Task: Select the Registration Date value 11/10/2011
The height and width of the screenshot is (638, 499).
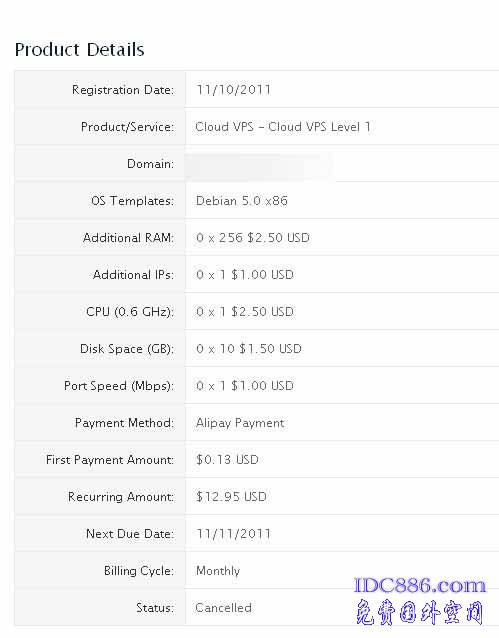Action: tap(233, 90)
